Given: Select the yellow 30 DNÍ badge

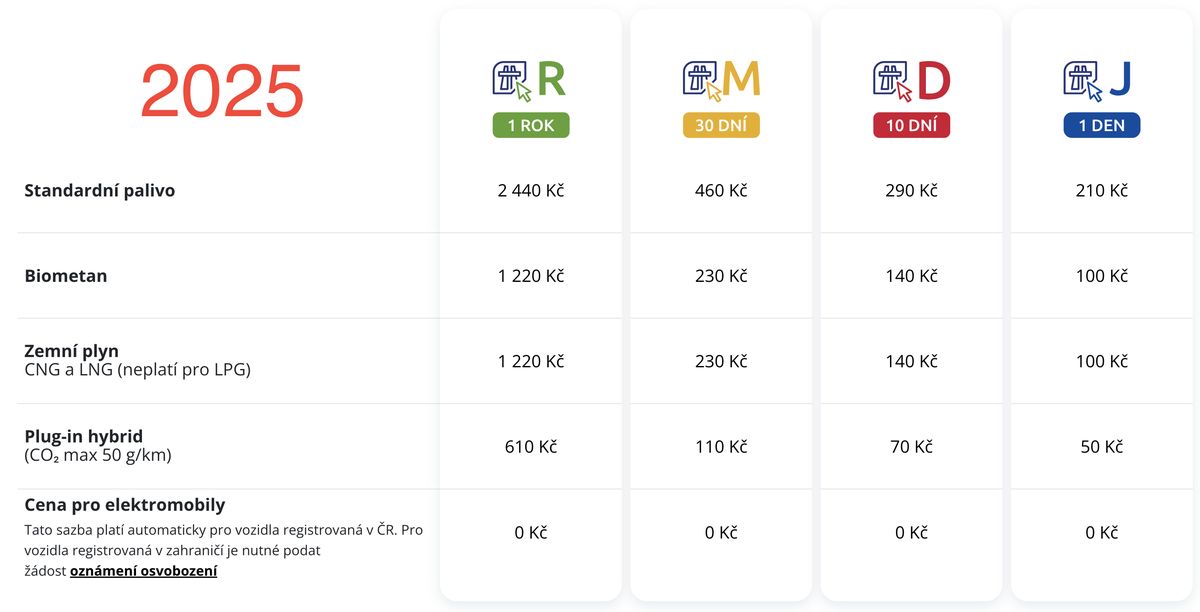Looking at the screenshot, I should point(721,126).
